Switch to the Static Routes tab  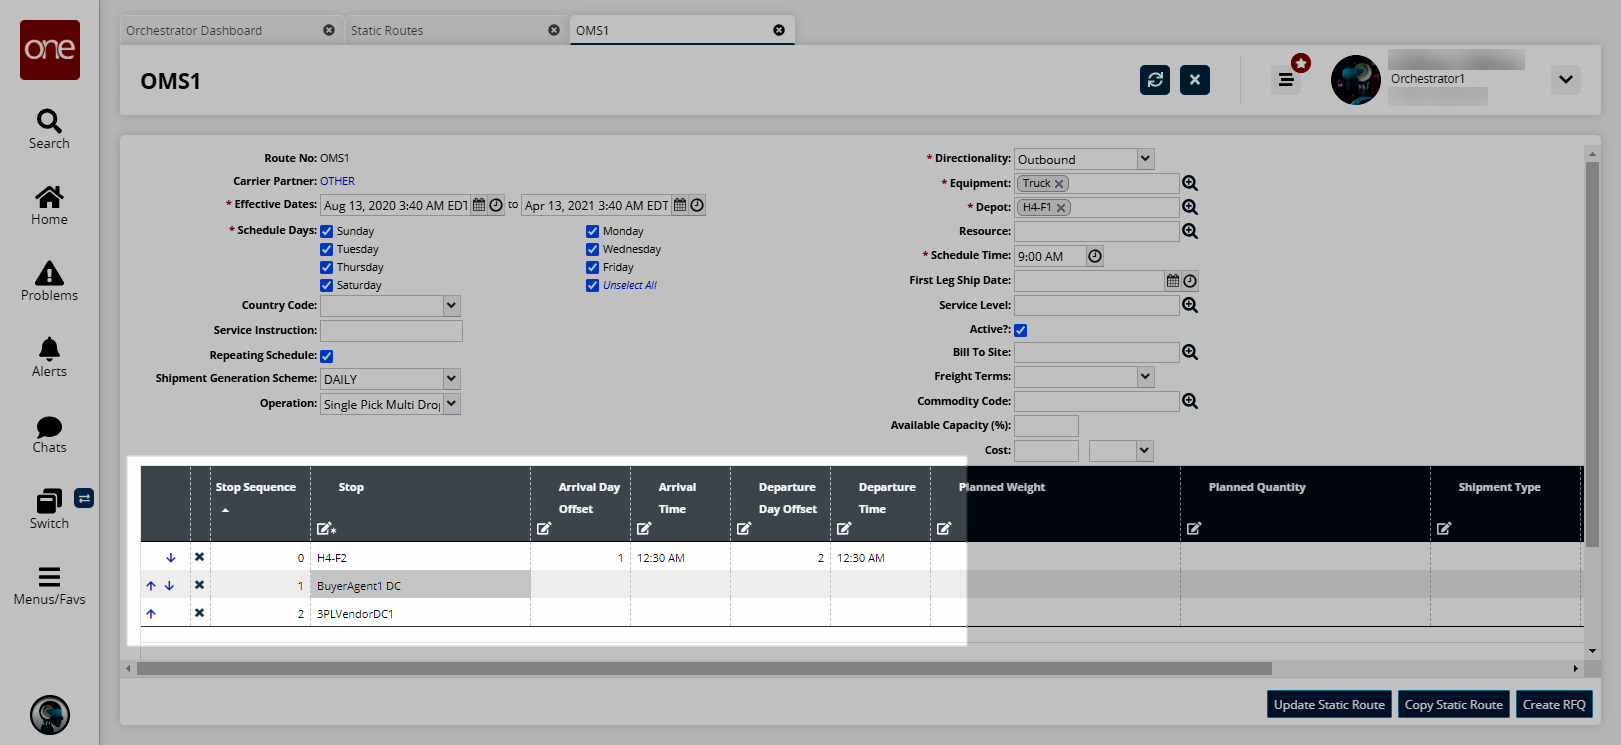pyautogui.click(x=387, y=31)
